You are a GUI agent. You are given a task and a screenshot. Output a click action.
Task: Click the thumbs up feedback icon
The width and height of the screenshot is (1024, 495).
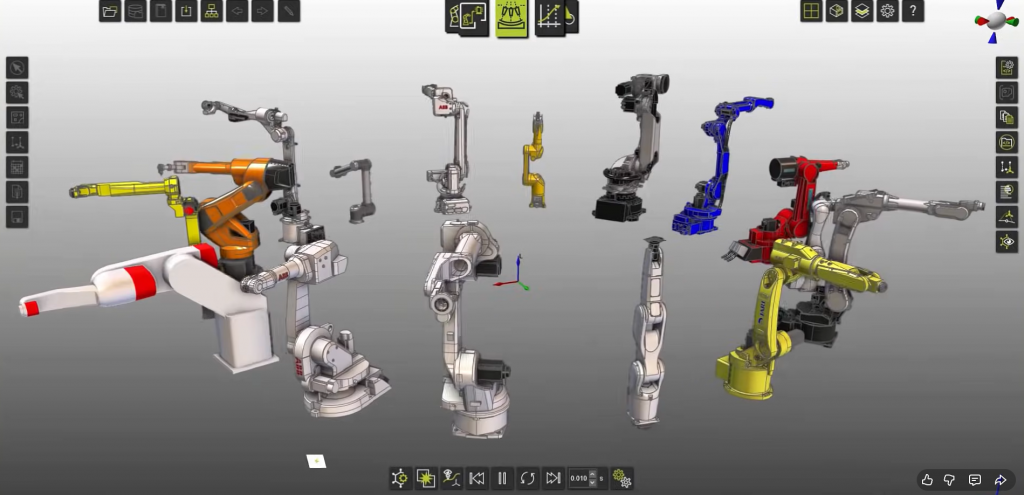pos(927,480)
